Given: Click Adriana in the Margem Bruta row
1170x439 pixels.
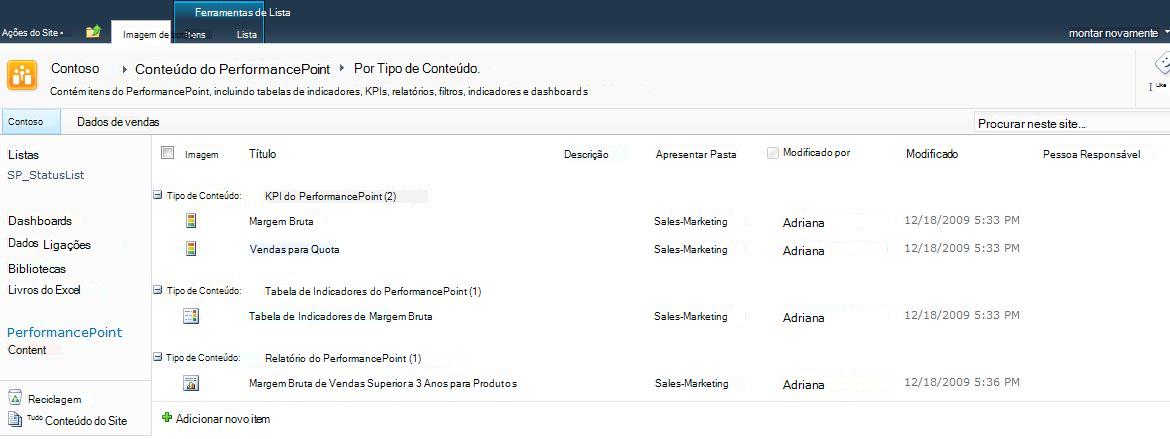Looking at the screenshot, I should (804, 222).
